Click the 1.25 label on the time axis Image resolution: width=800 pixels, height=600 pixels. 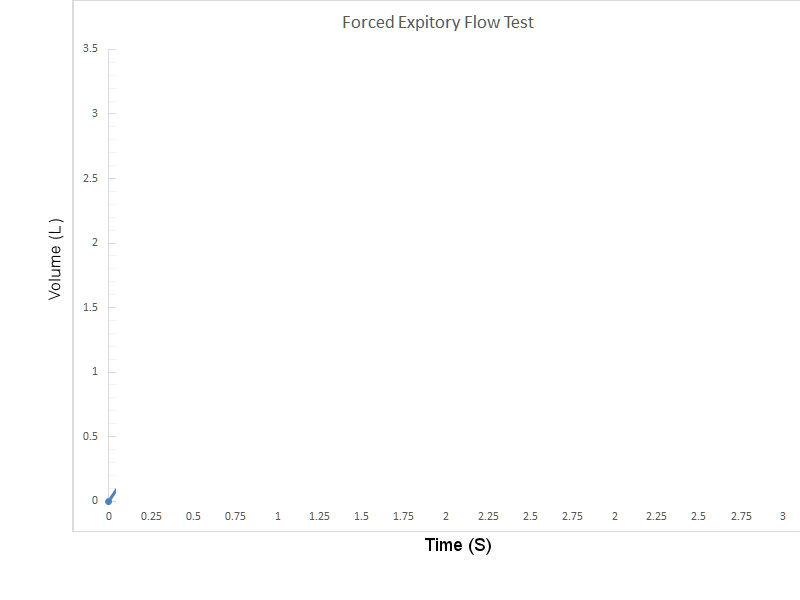point(319,516)
